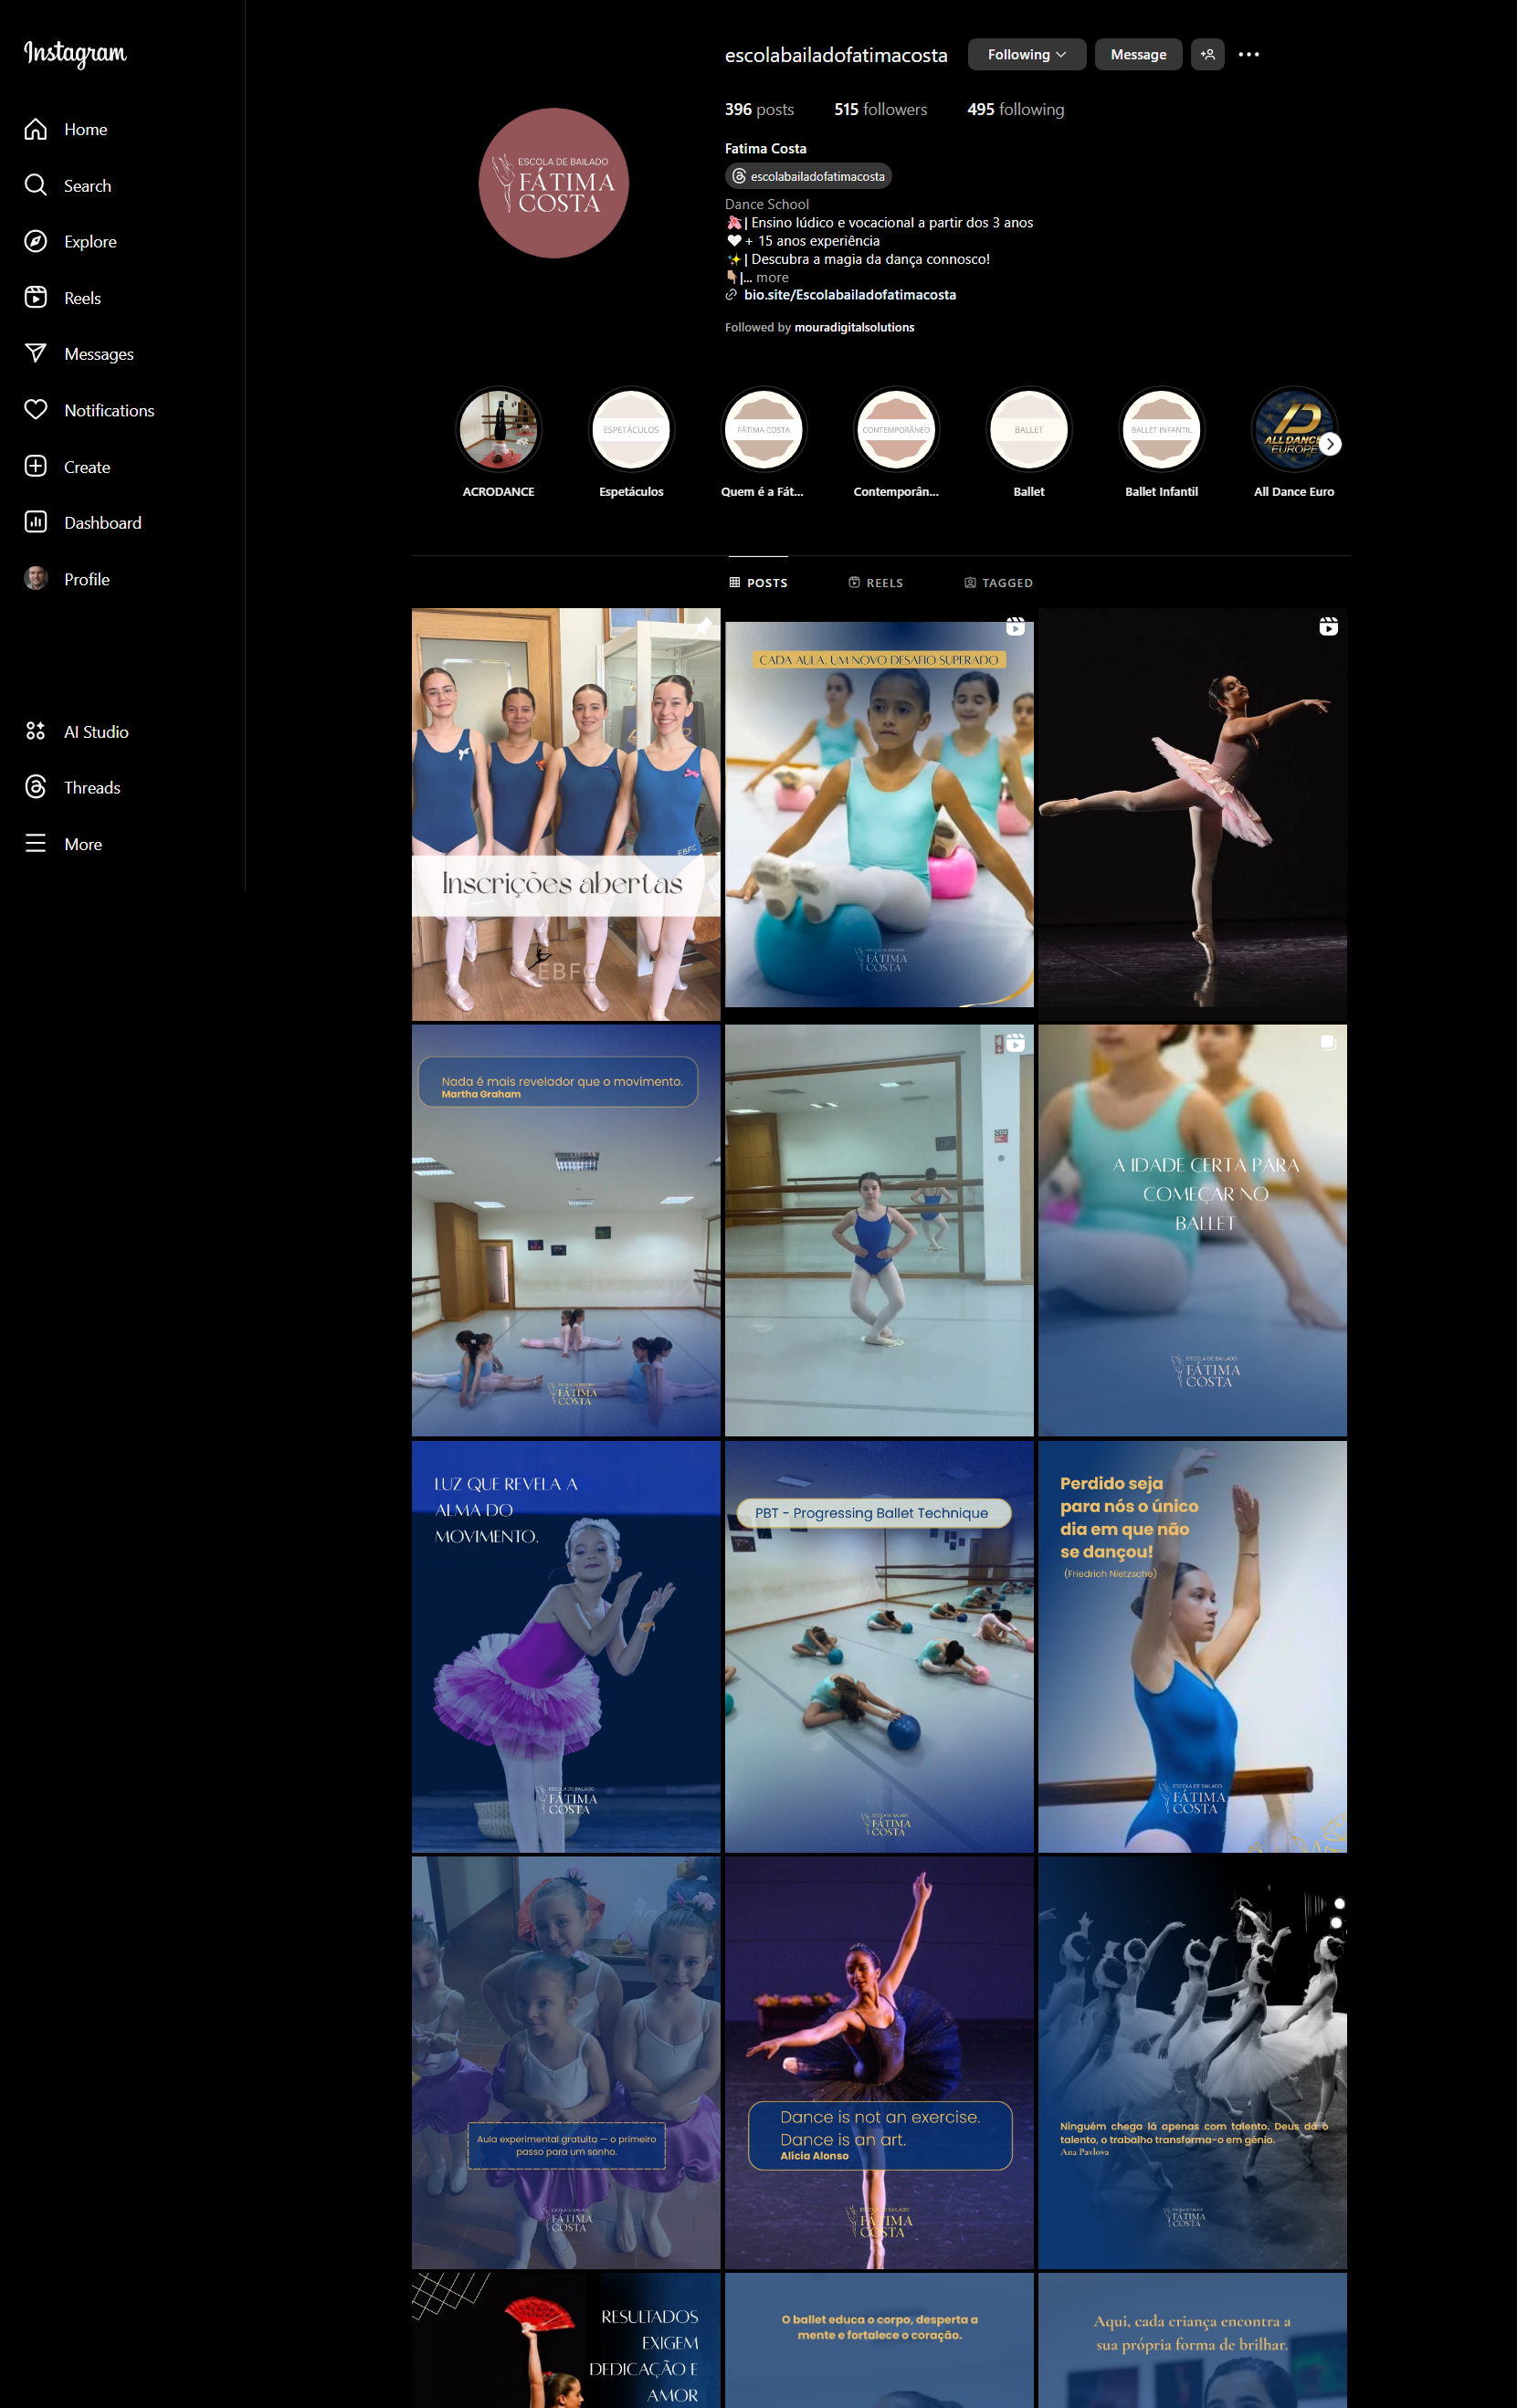Image resolution: width=1517 pixels, height=2408 pixels.
Task: Open Search from the sidebar
Action: [68, 185]
